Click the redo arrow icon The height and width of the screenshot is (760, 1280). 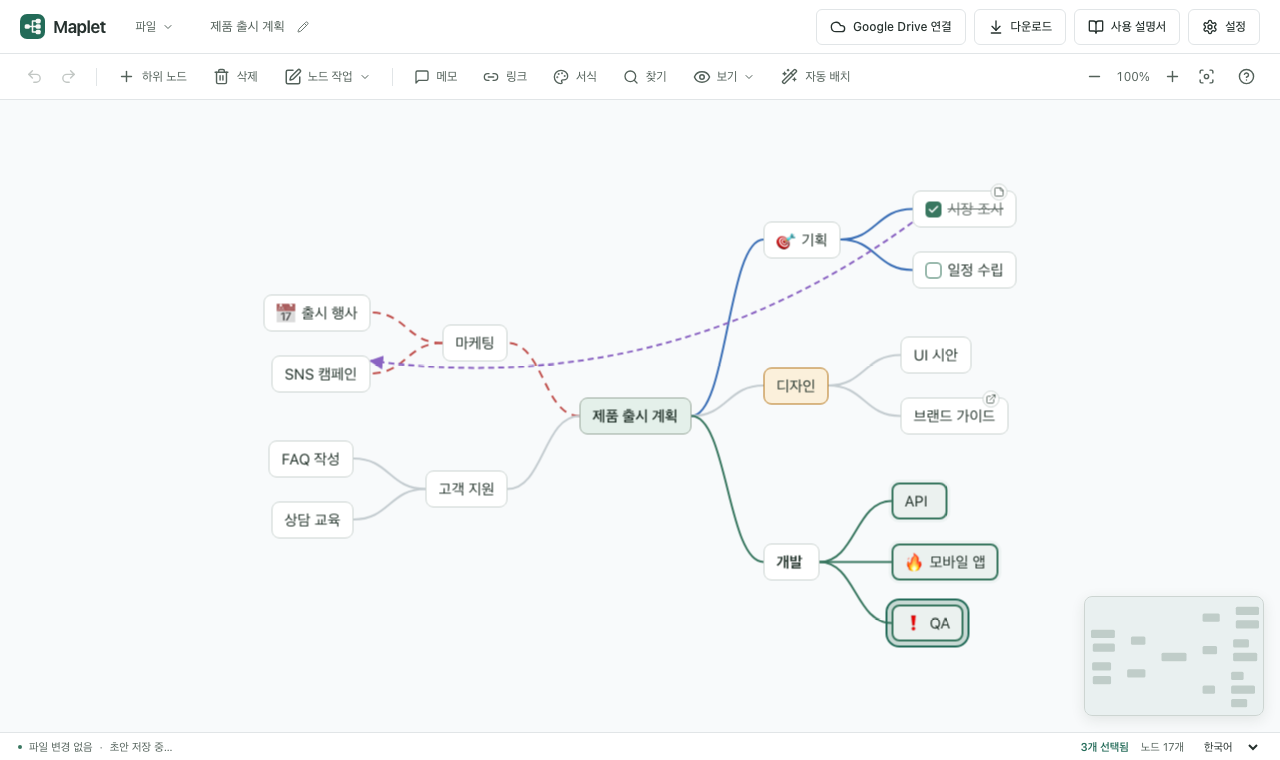[68, 77]
